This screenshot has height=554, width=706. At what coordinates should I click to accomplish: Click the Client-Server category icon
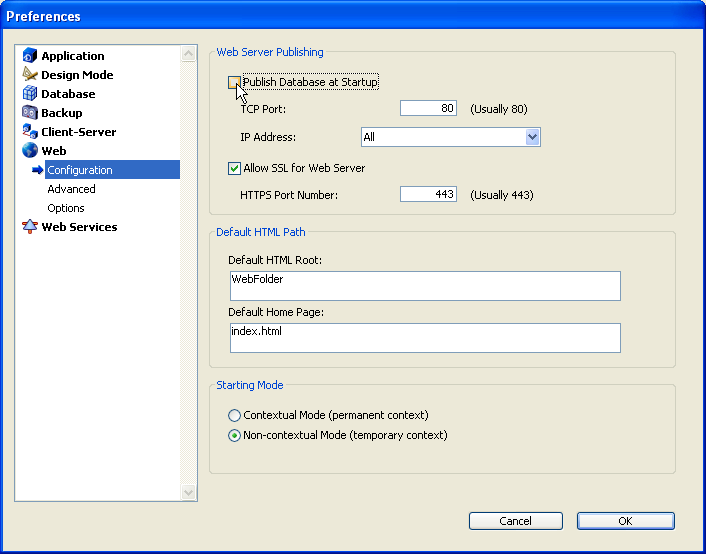(x=30, y=132)
